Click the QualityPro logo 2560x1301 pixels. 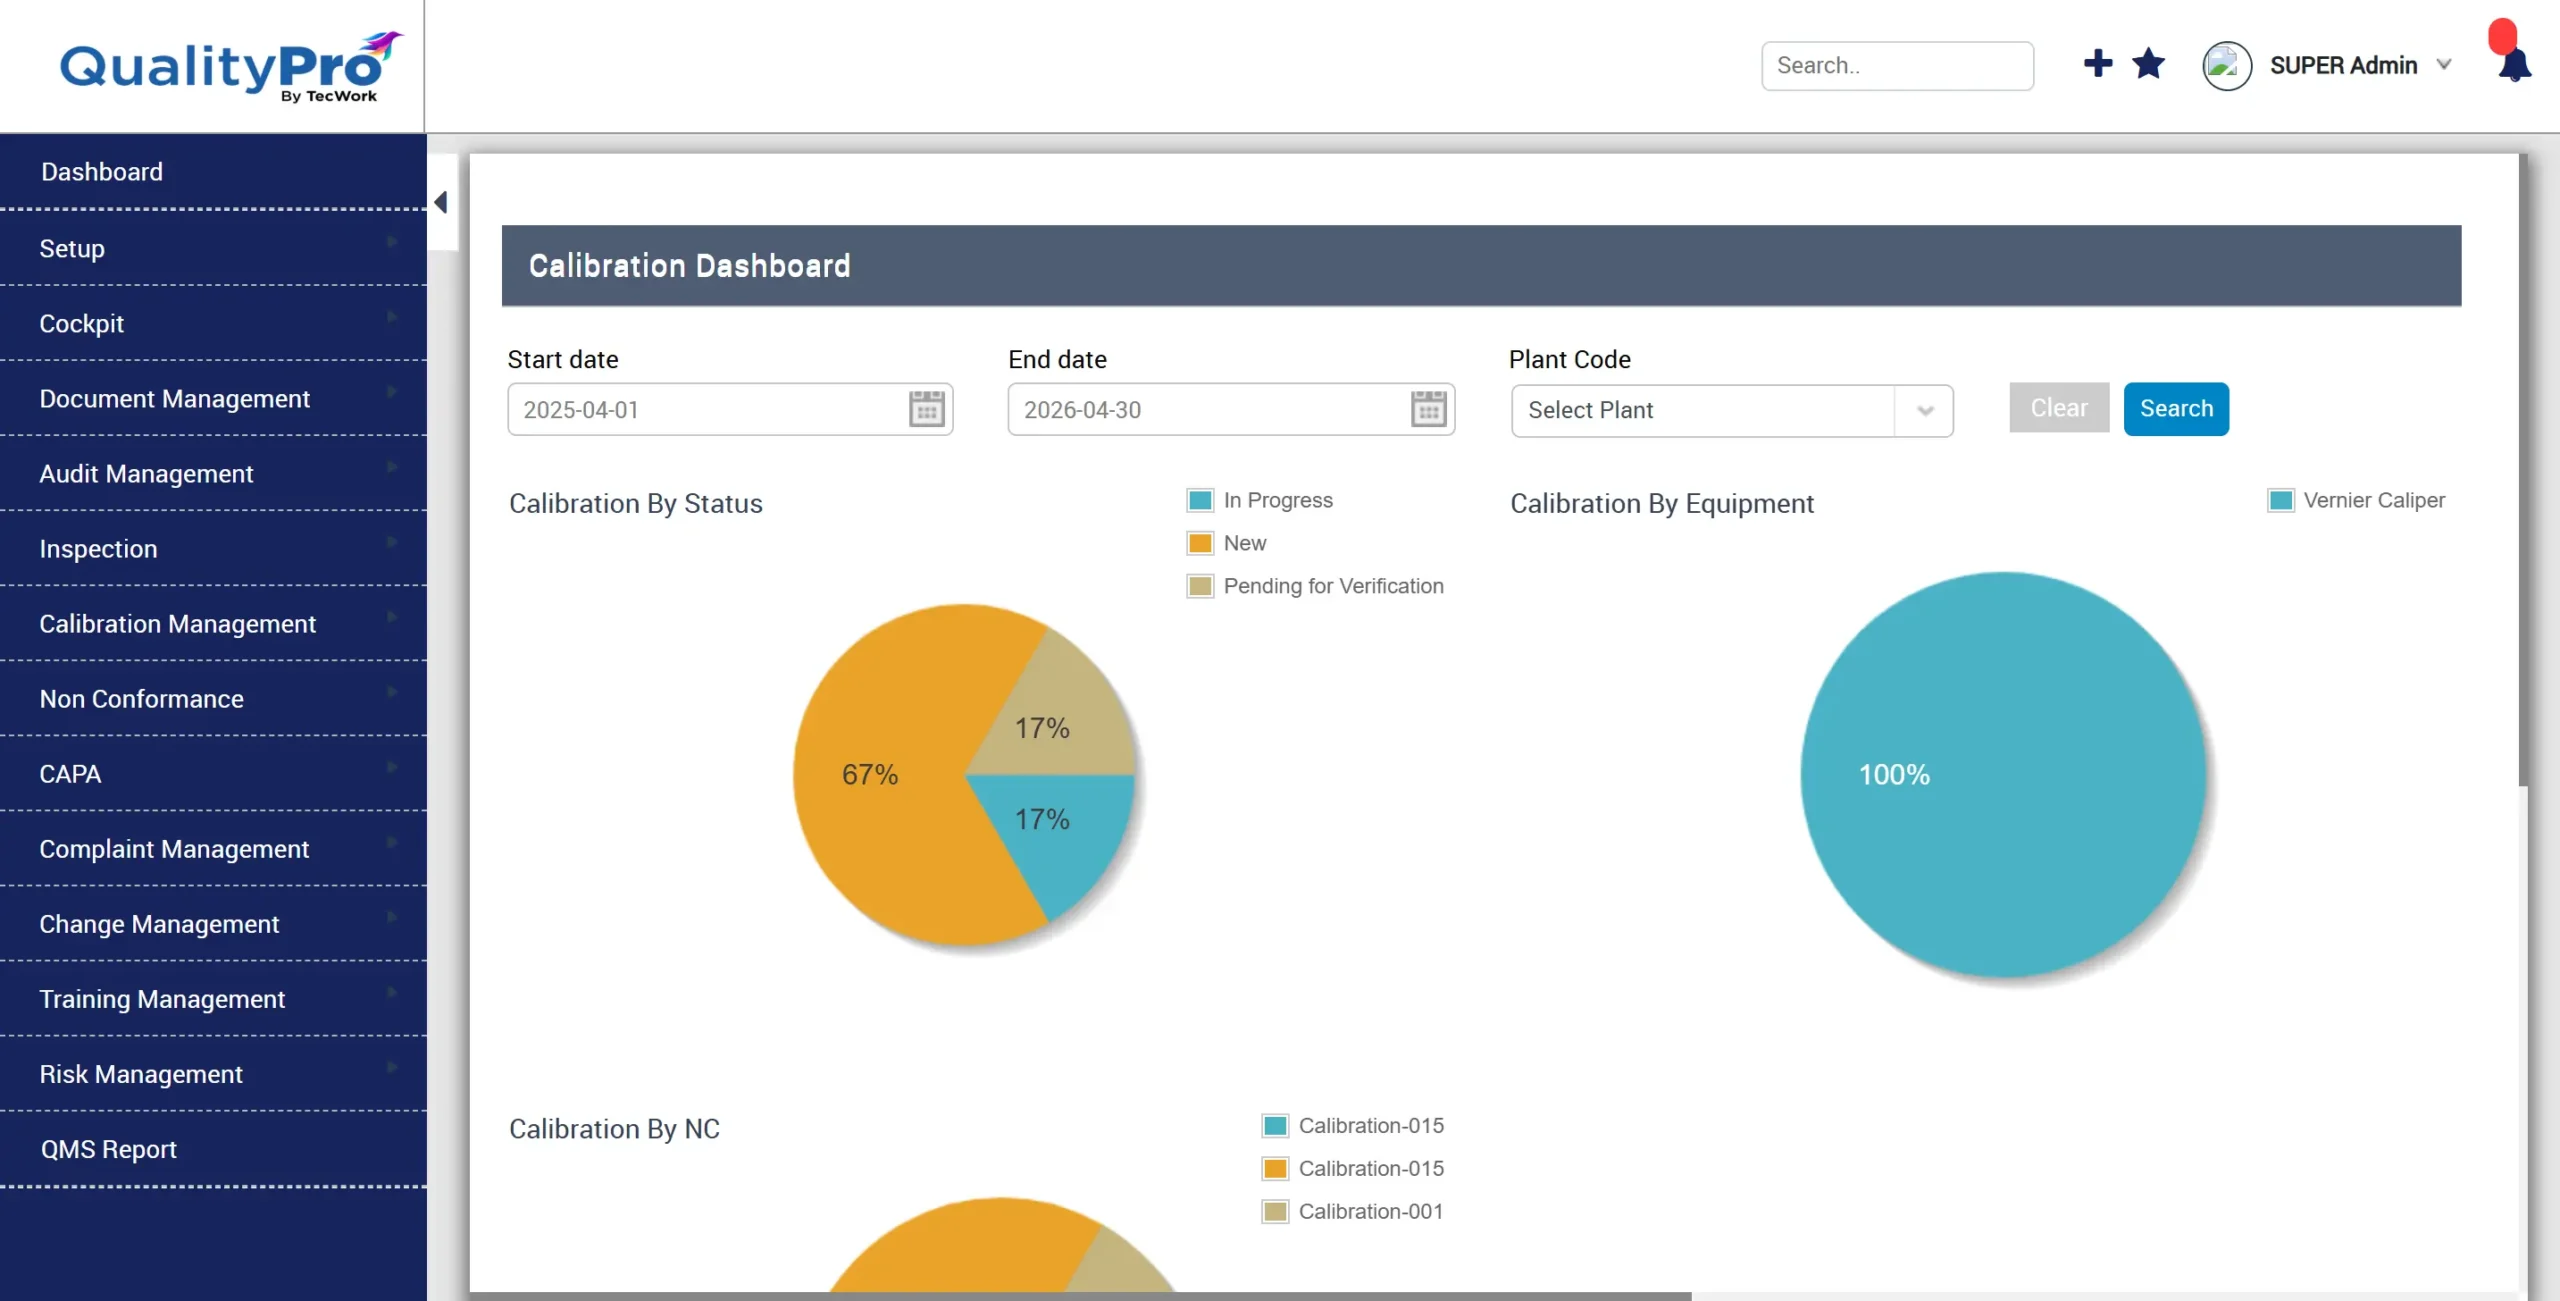tap(231, 66)
